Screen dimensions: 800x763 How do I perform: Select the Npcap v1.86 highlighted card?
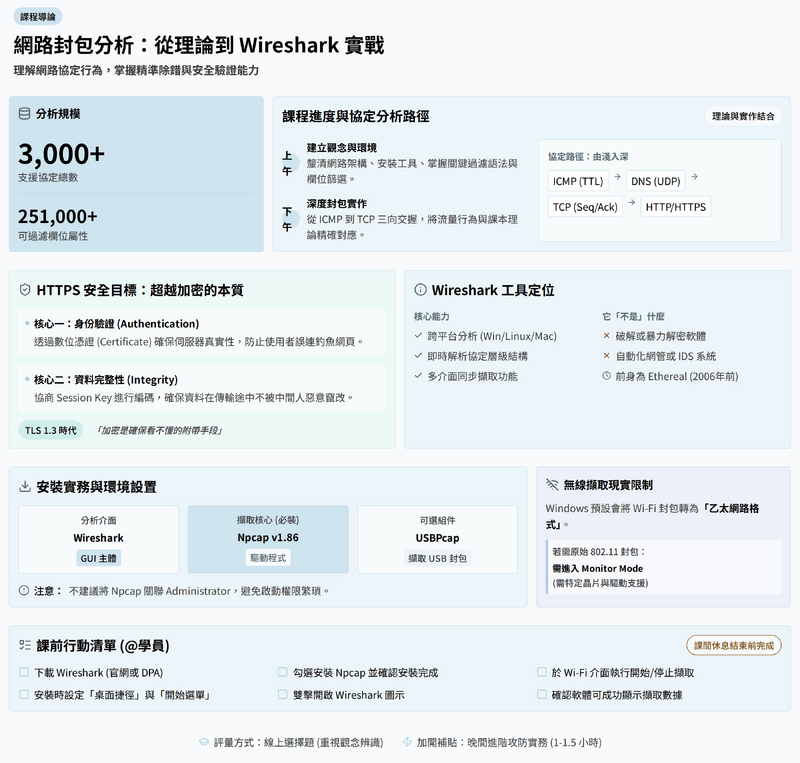click(x=268, y=539)
